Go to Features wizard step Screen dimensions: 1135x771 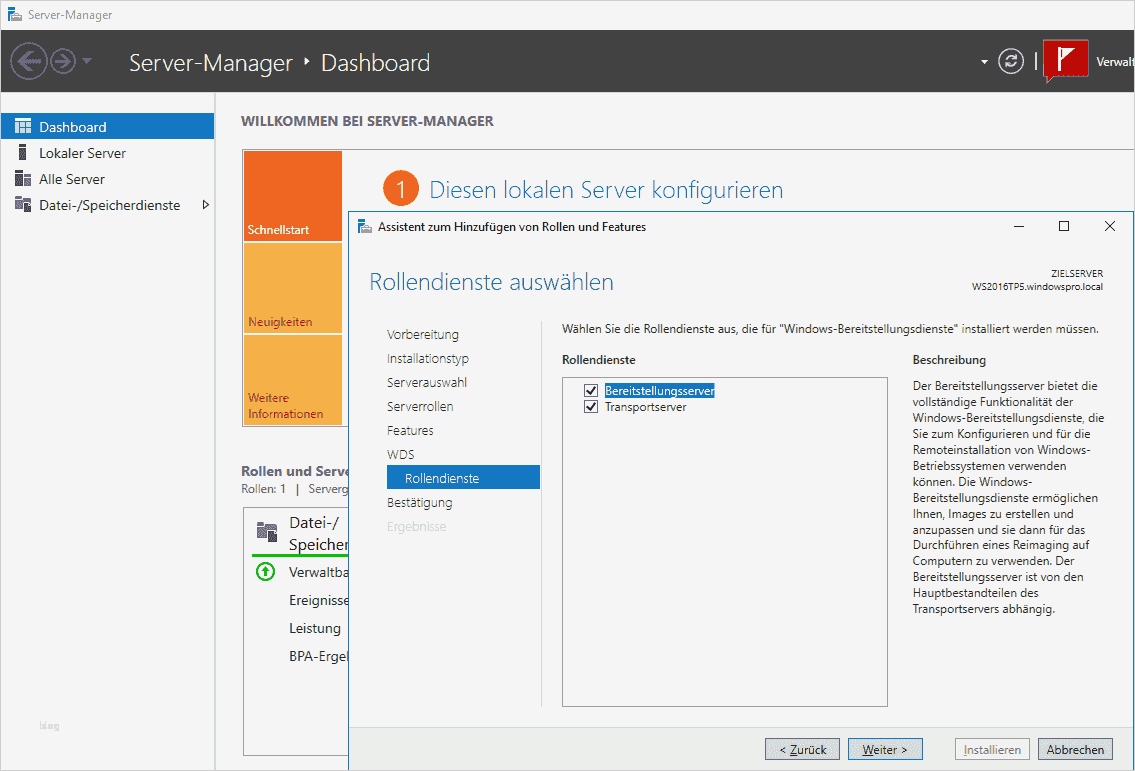410,430
